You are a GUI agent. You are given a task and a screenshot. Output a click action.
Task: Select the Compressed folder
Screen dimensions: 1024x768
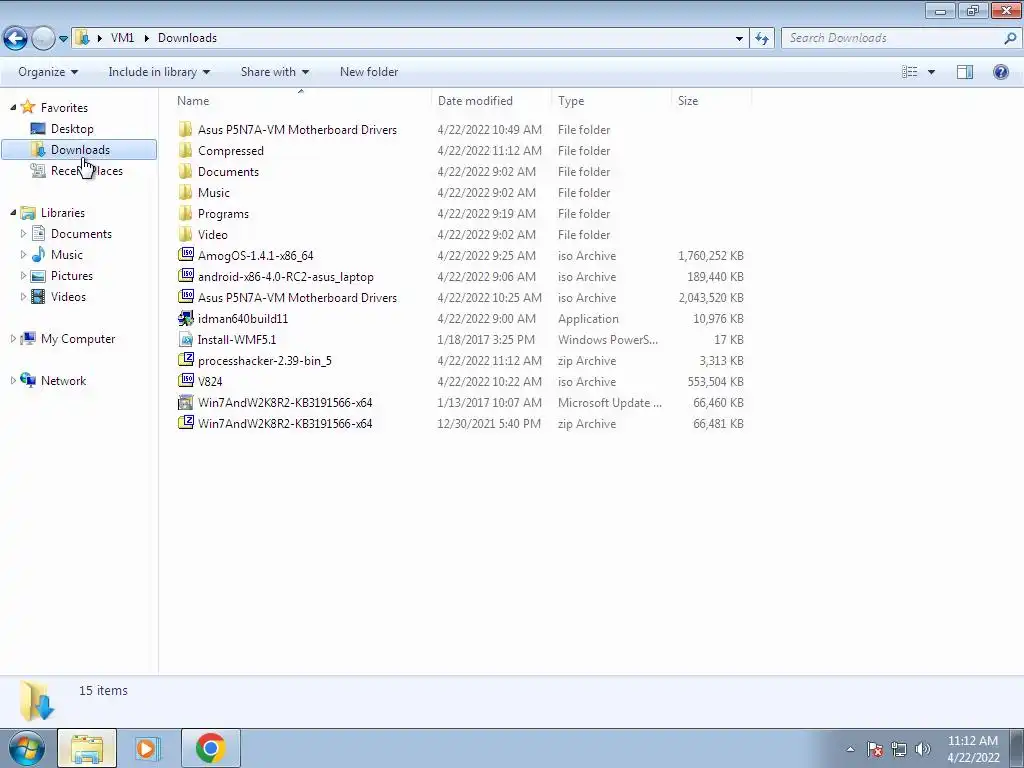point(231,150)
